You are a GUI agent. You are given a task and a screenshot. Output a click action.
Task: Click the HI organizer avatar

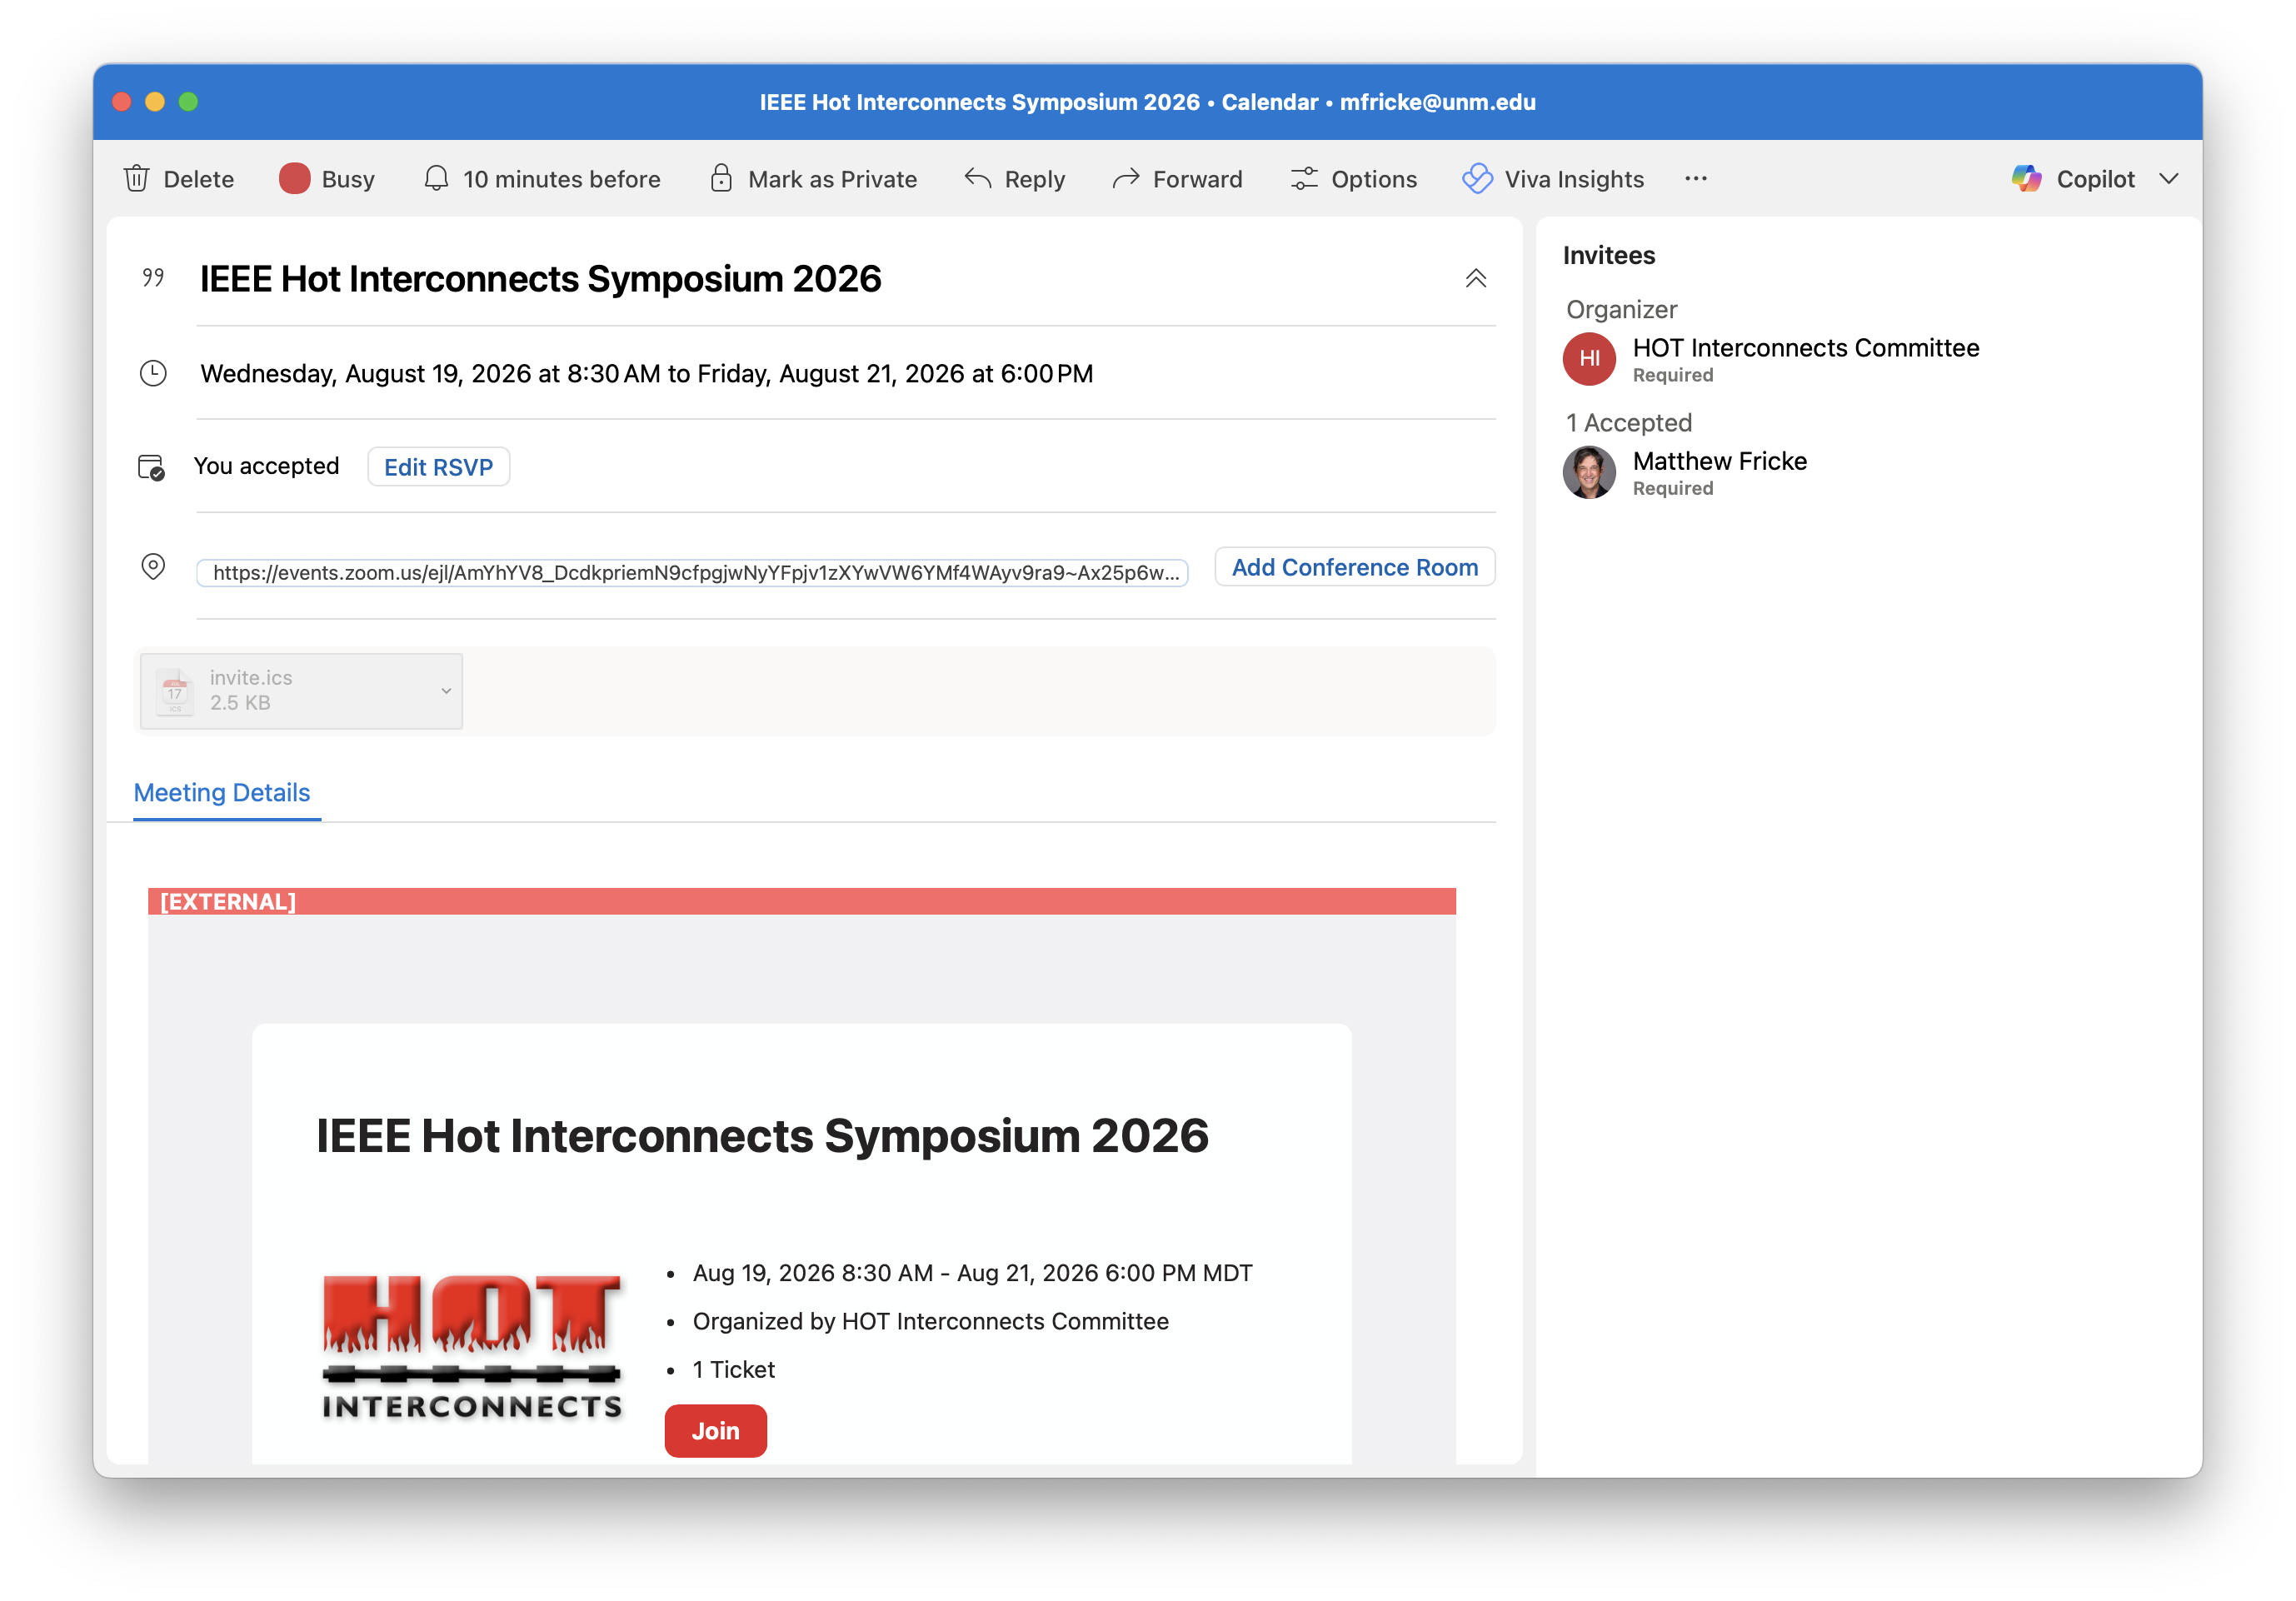pyautogui.click(x=1589, y=359)
